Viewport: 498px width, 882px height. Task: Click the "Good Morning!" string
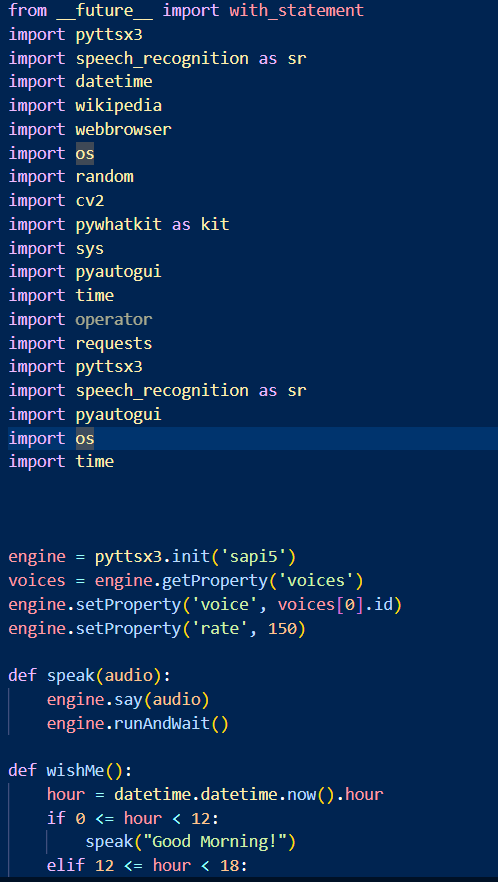pos(219,842)
